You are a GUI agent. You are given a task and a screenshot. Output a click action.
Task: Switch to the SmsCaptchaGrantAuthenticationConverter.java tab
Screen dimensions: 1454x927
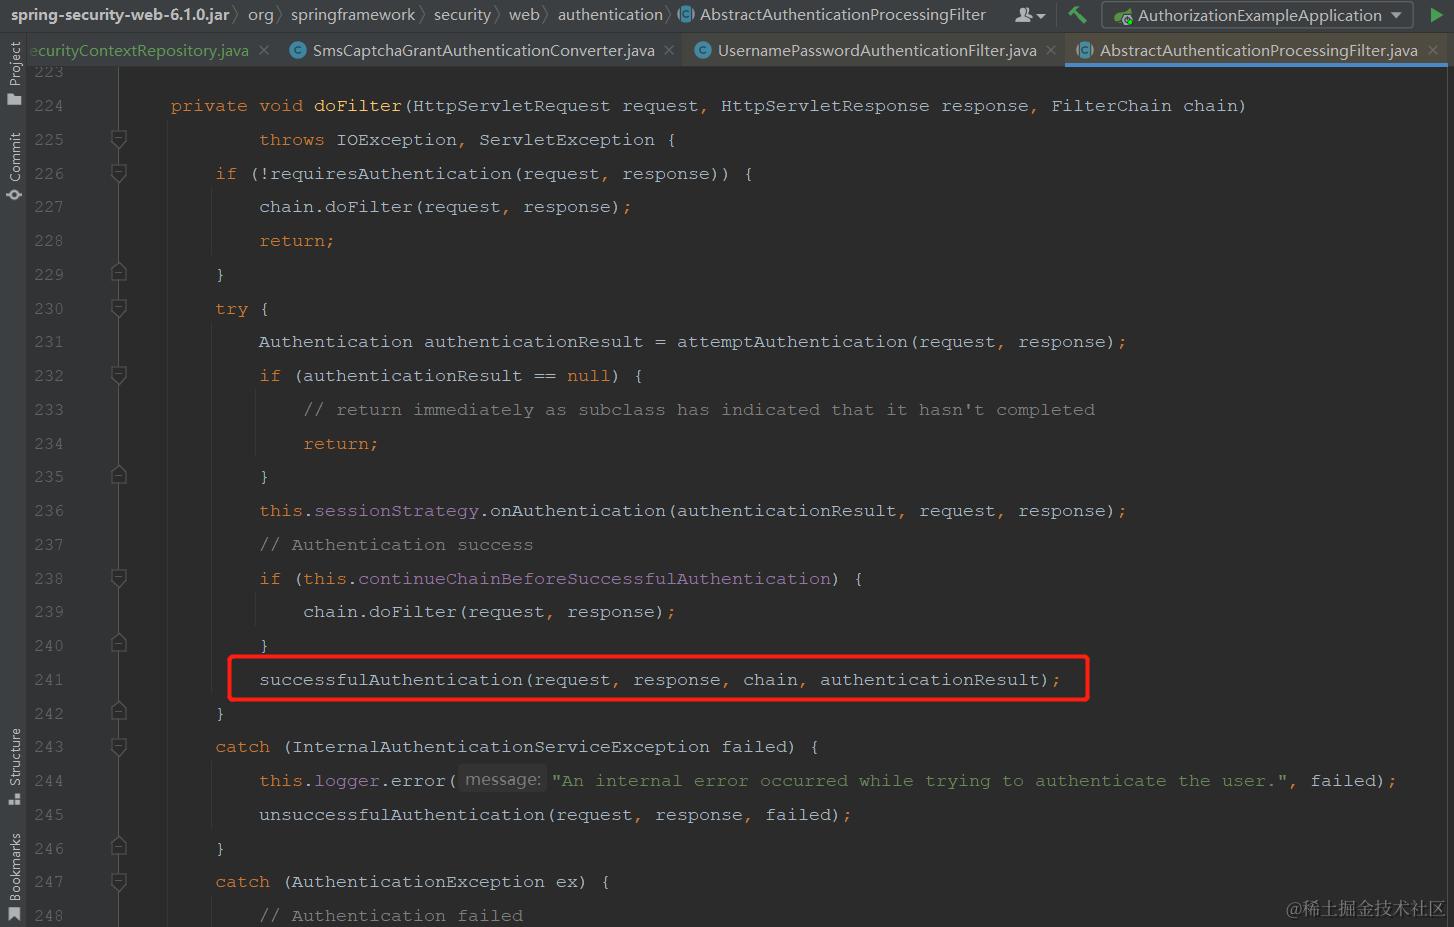(480, 49)
